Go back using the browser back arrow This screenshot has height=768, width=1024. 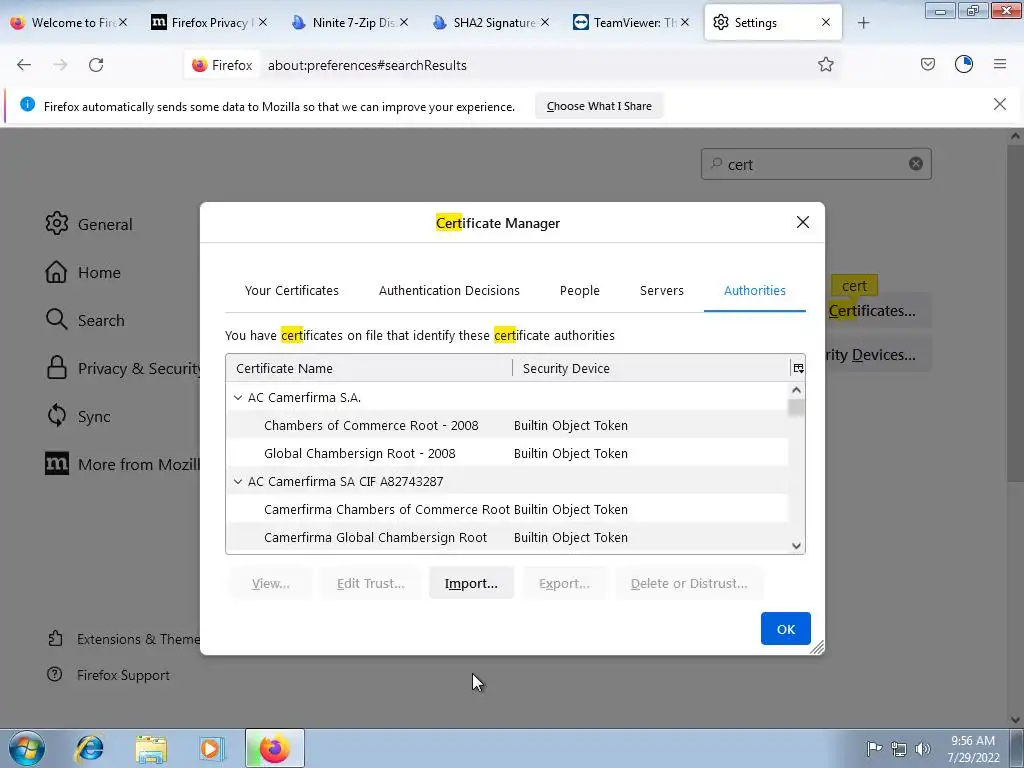tap(24, 65)
